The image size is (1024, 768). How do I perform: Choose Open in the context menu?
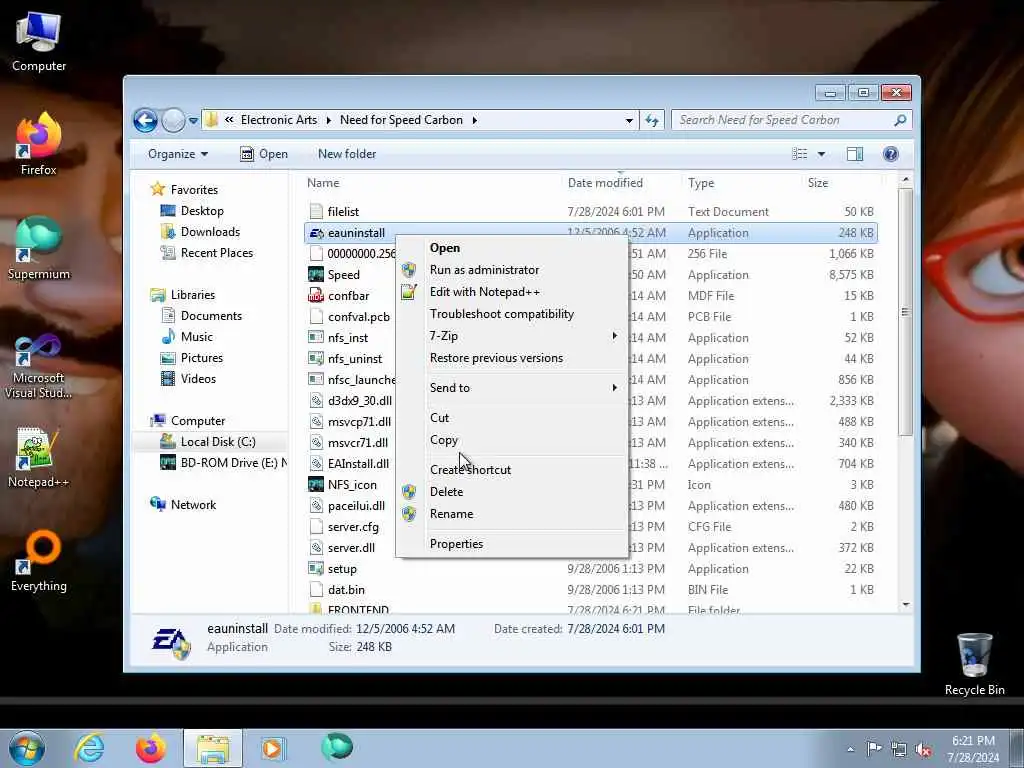click(512, 248)
